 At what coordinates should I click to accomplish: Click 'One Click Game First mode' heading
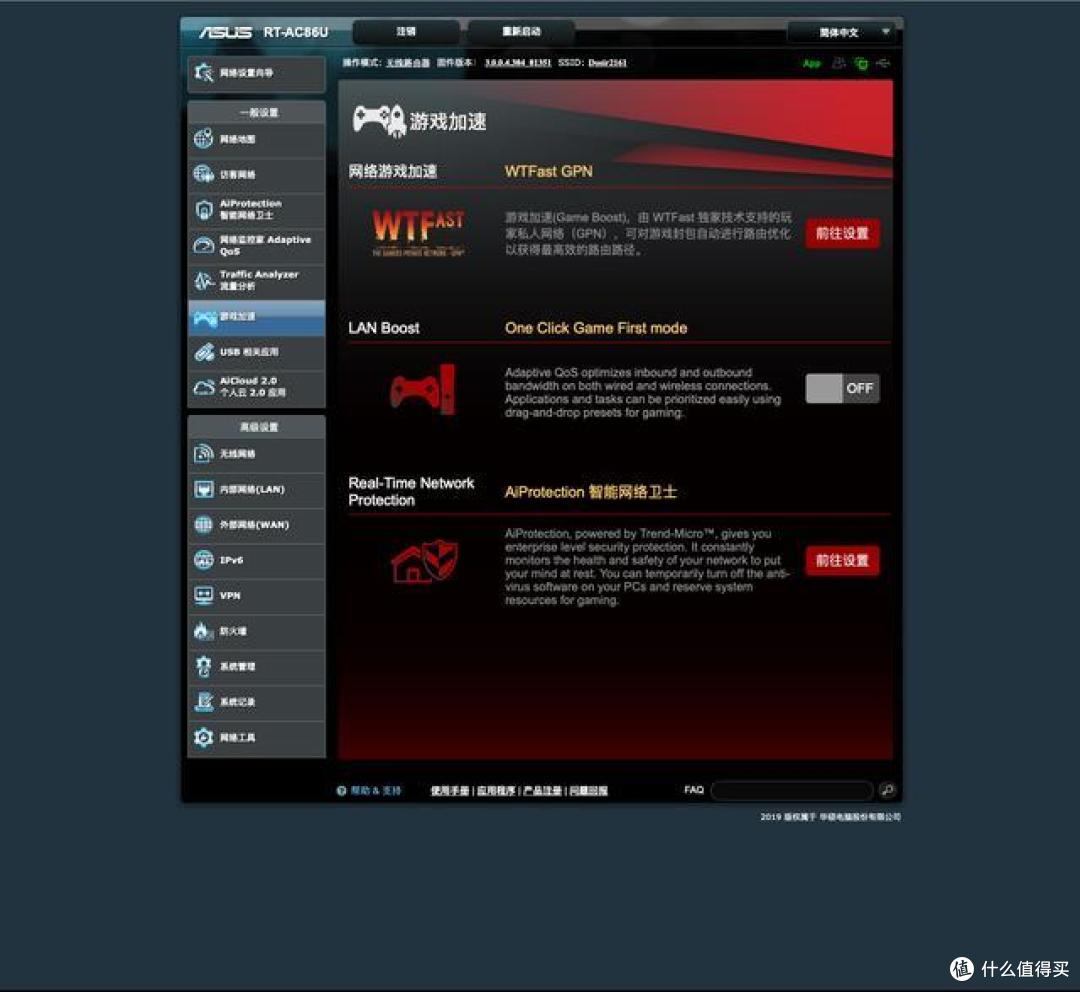pyautogui.click(x=596, y=328)
